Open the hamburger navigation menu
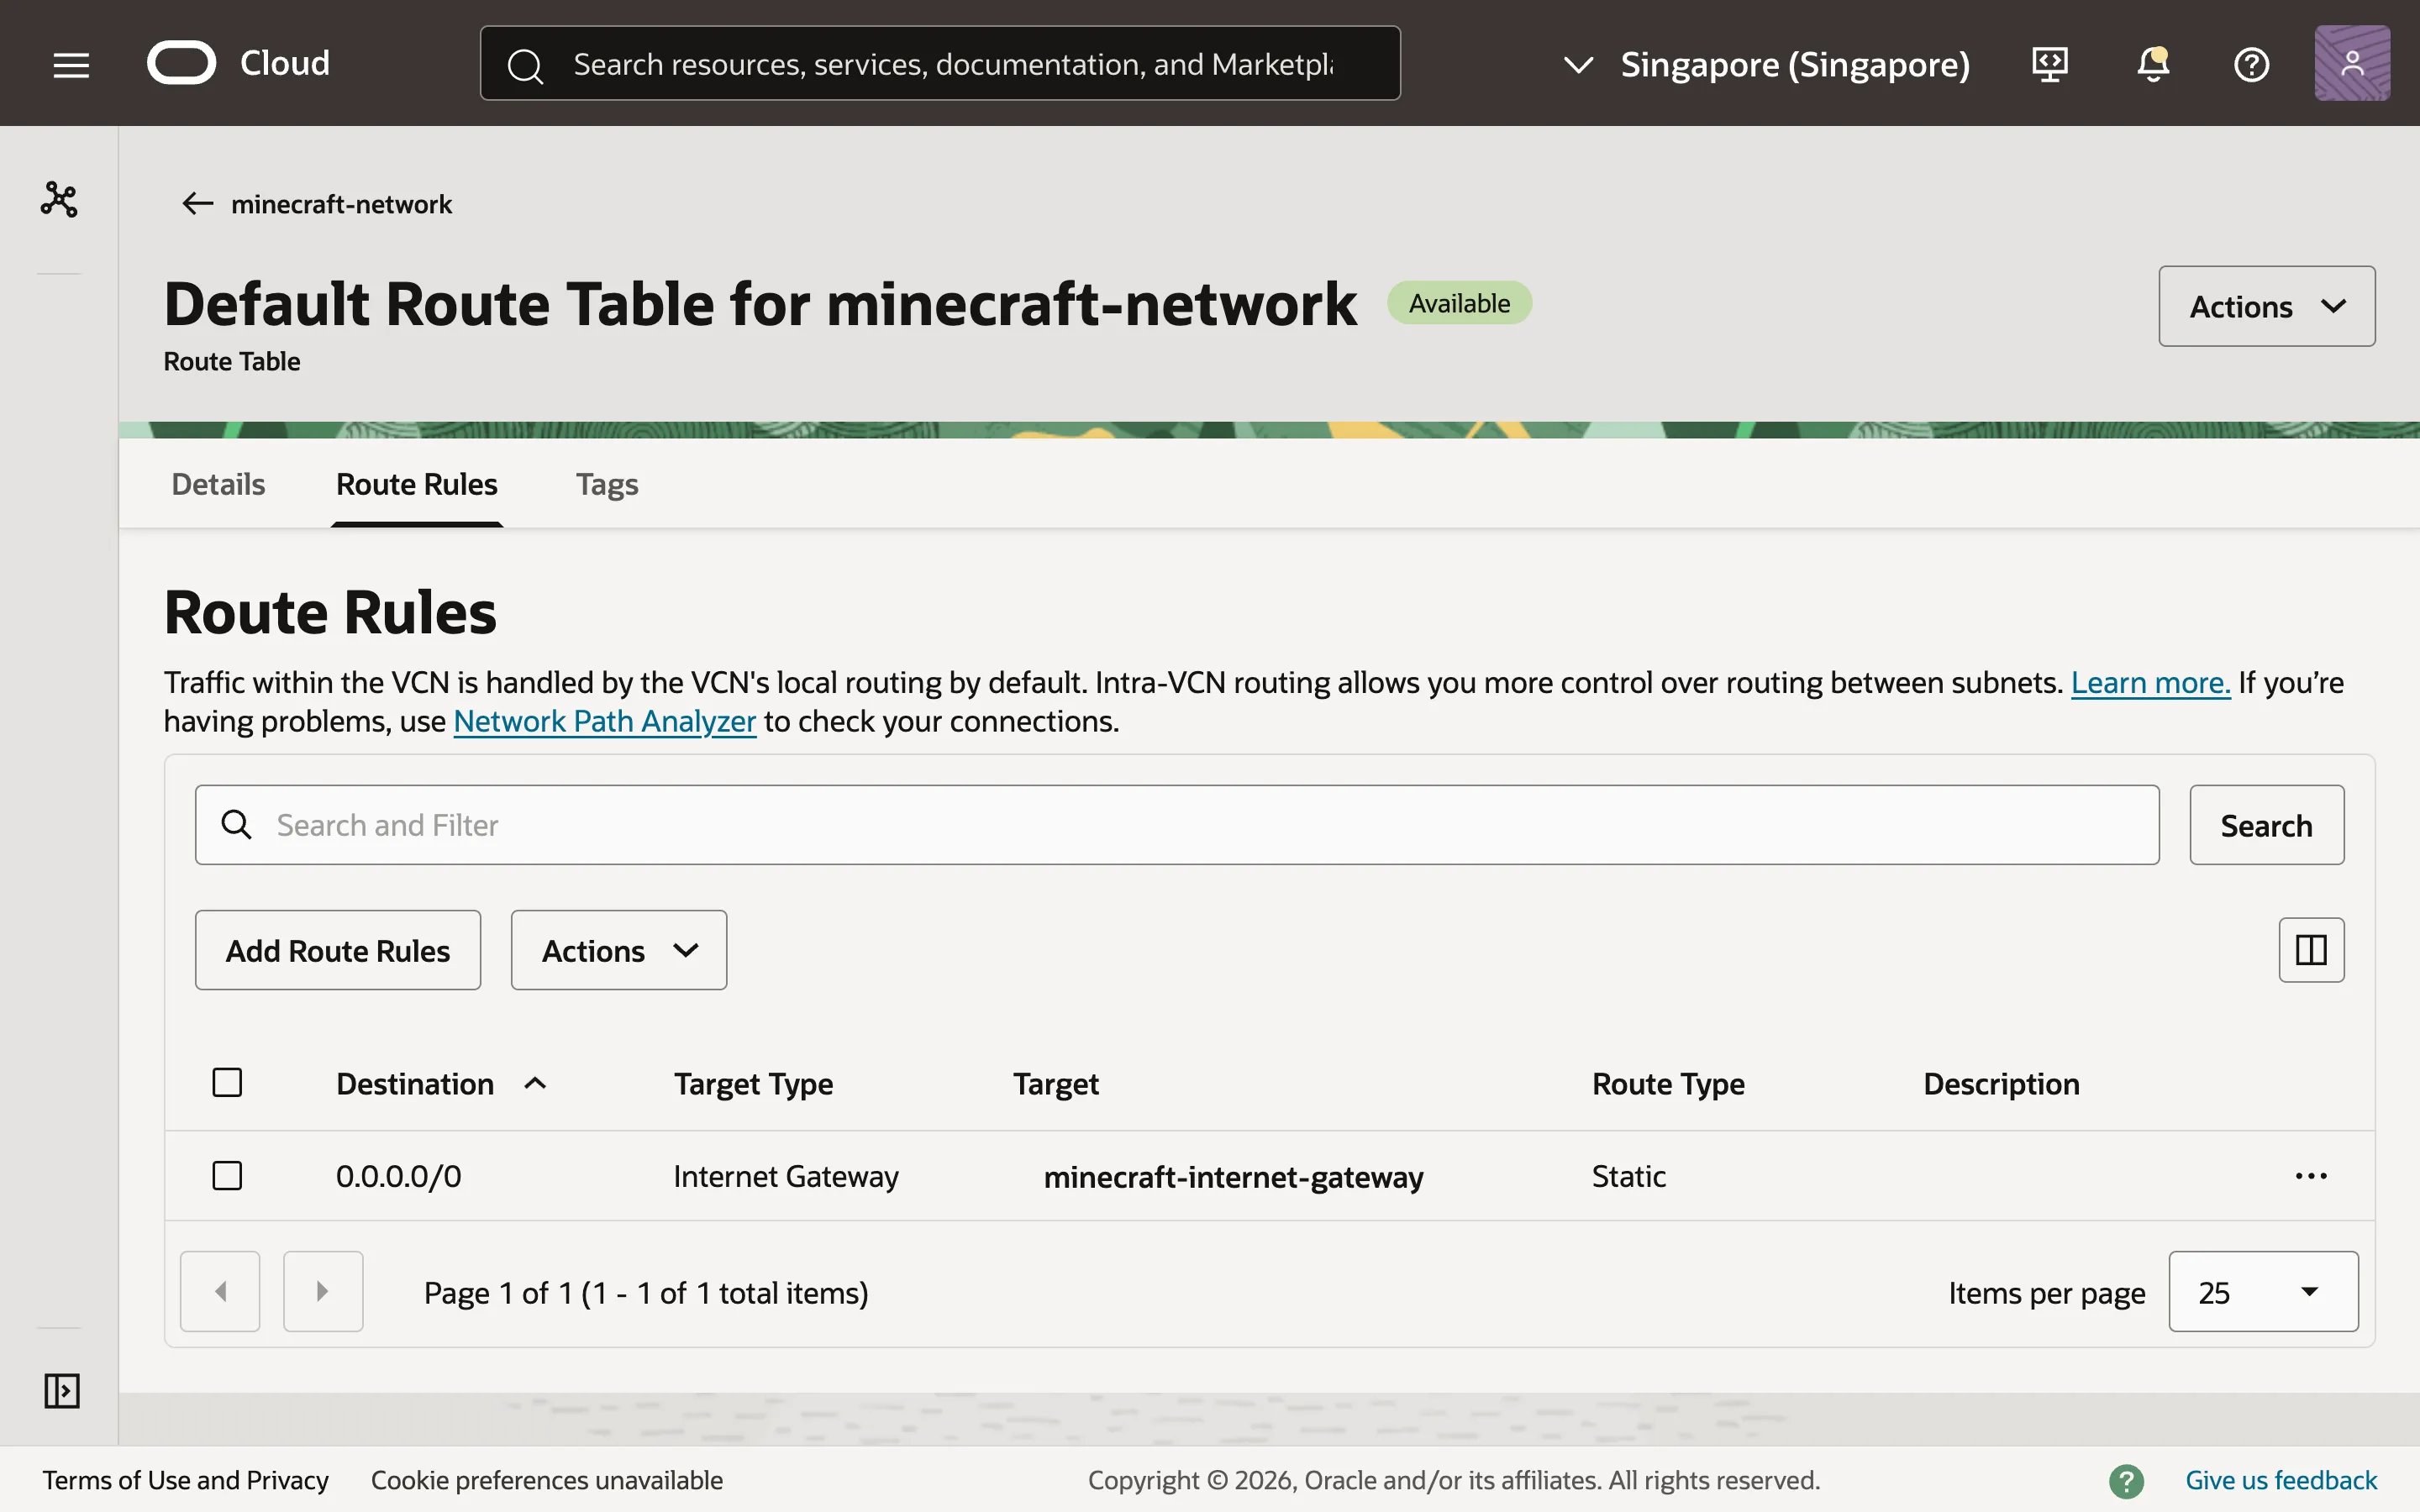2420x1512 pixels. 71,65
